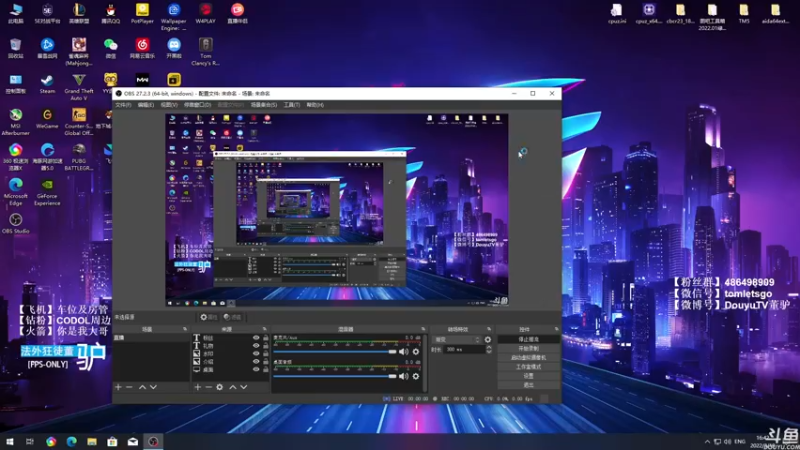
Task: Open the 工具(T) menu
Action: click(x=292, y=105)
